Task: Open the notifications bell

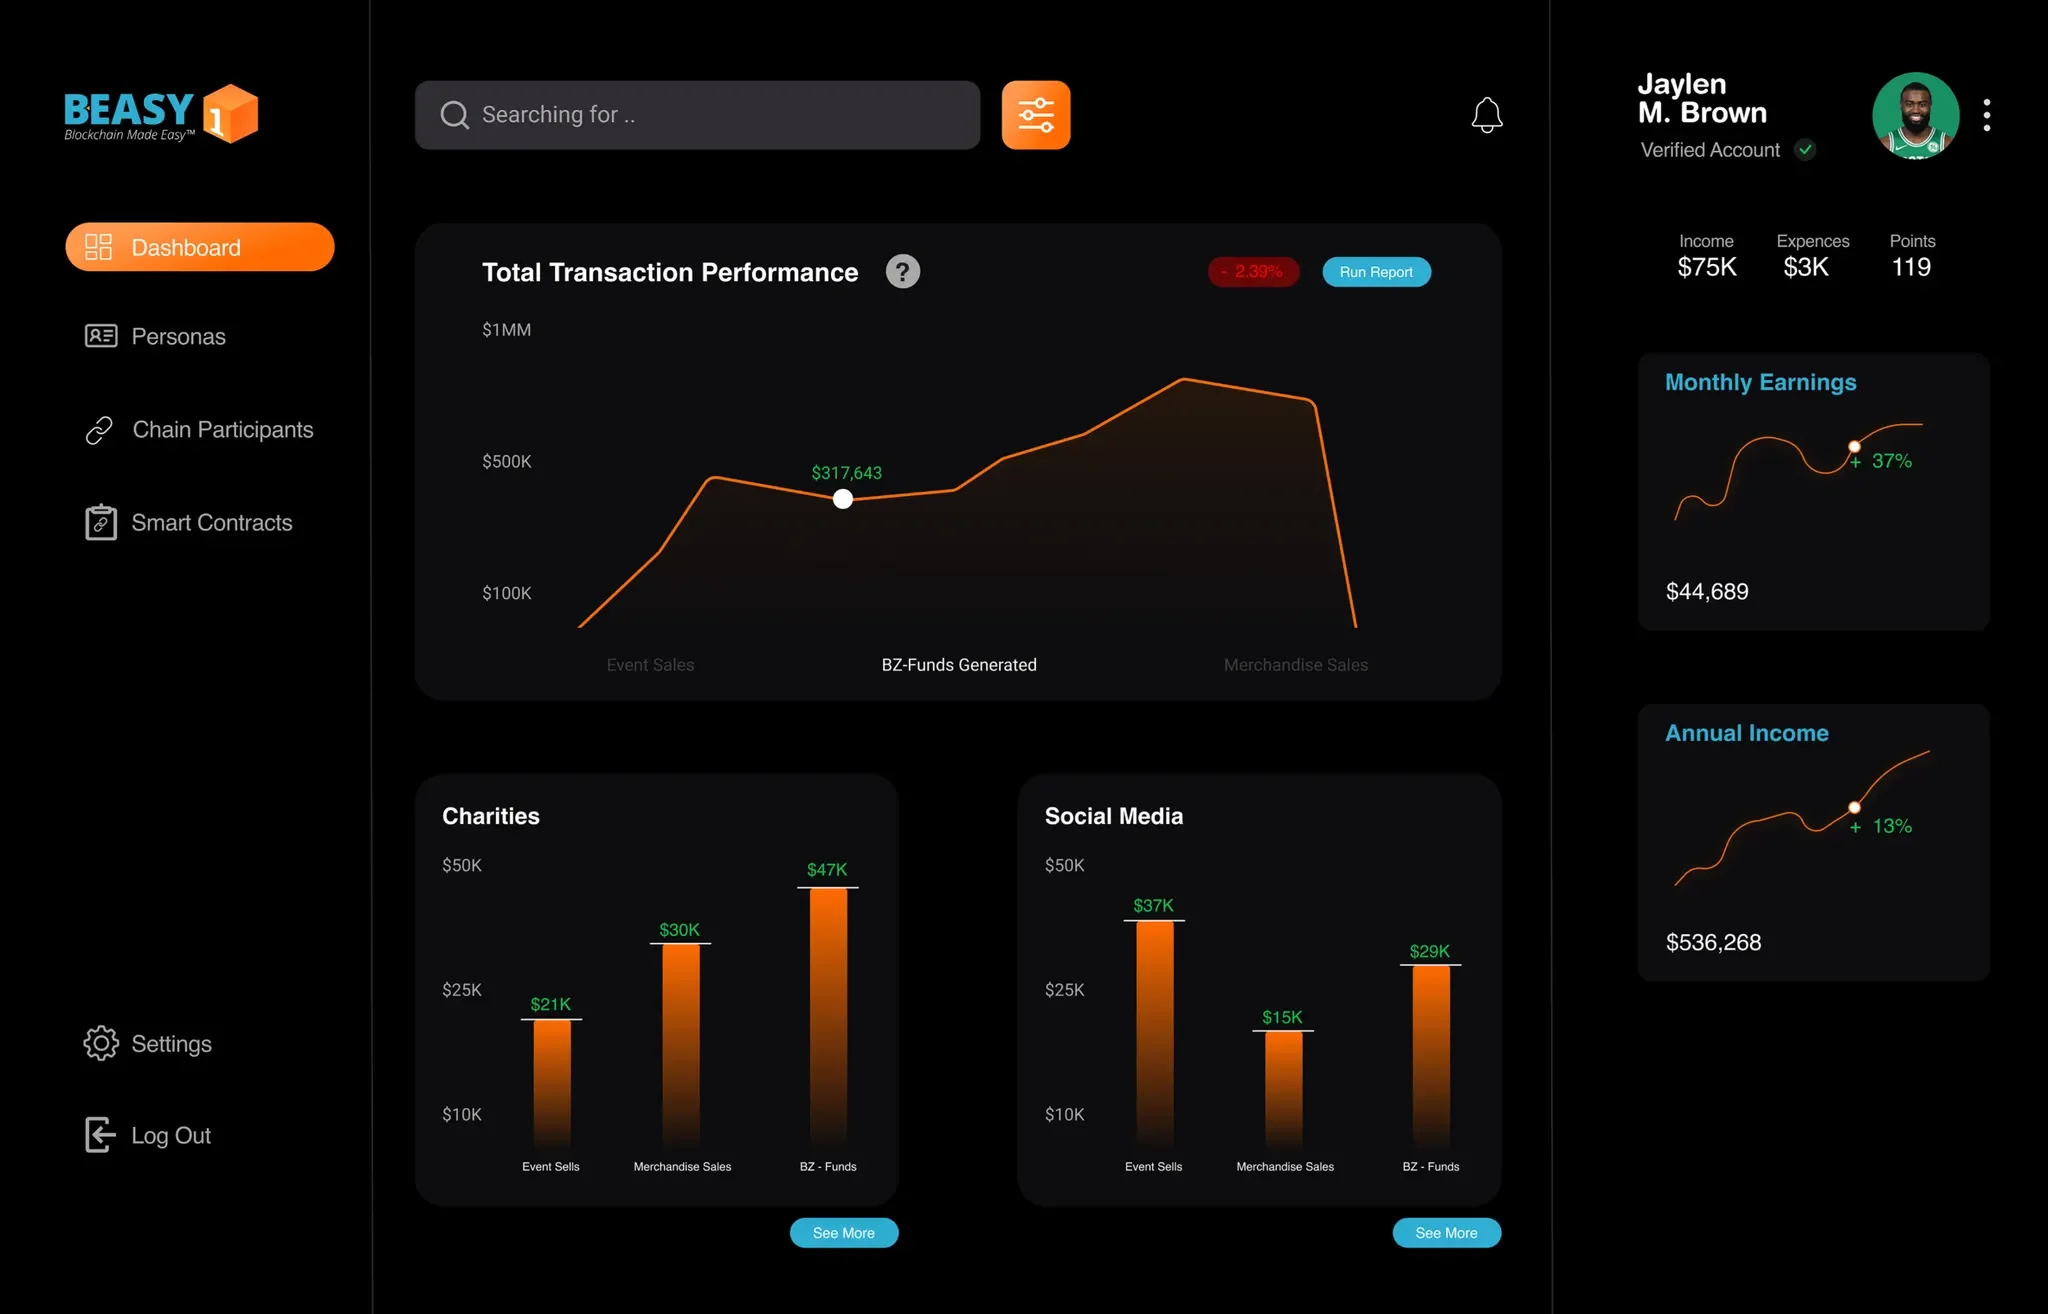Action: (x=1486, y=115)
